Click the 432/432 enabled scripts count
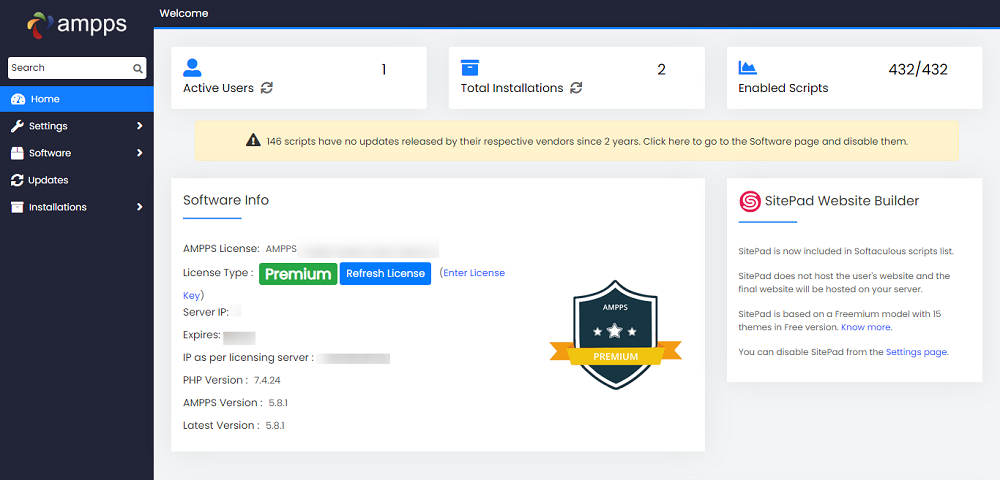Image resolution: width=1000 pixels, height=480 pixels. [x=918, y=69]
